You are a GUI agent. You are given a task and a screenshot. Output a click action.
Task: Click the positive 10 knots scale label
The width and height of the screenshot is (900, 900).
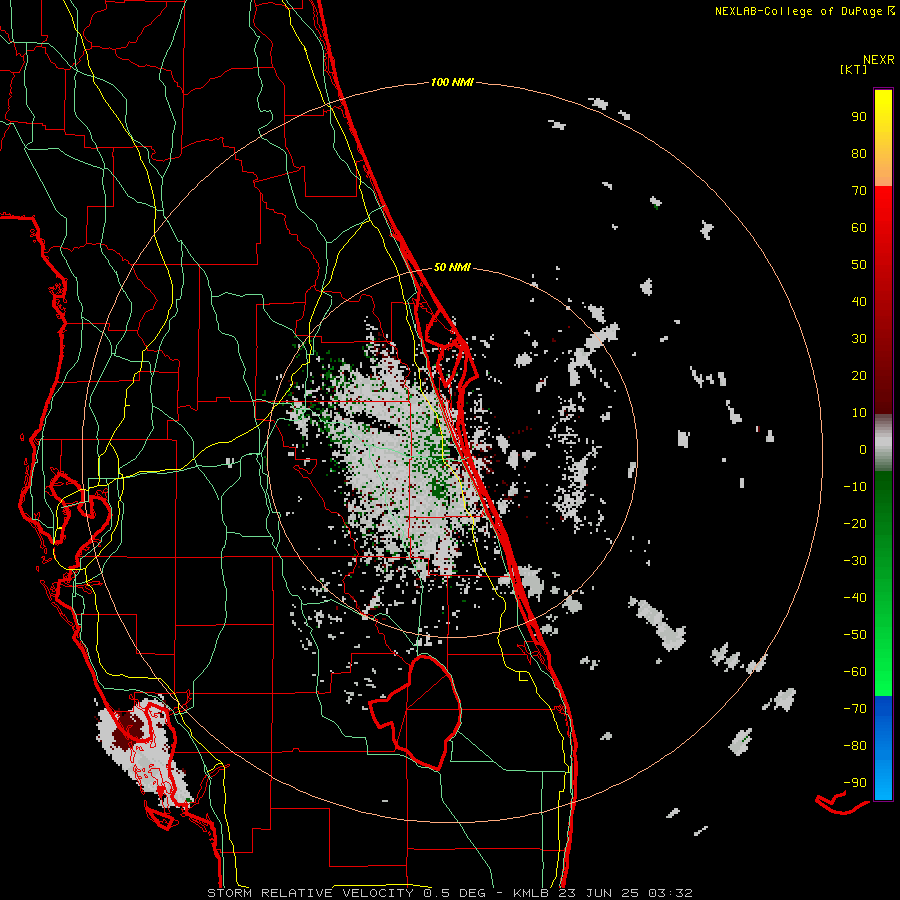click(x=859, y=413)
